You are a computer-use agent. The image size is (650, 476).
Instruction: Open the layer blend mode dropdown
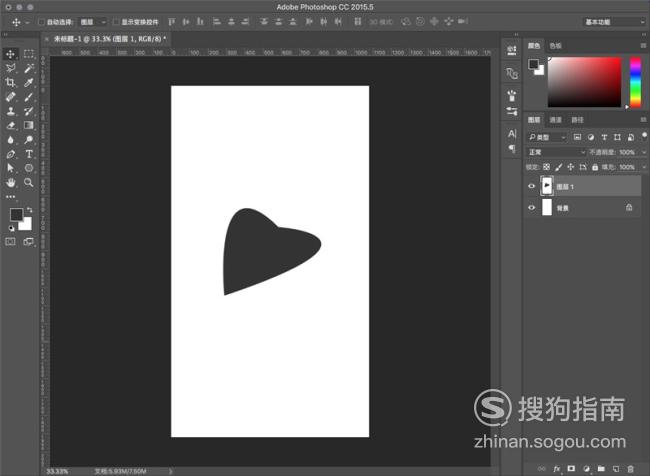[556, 152]
